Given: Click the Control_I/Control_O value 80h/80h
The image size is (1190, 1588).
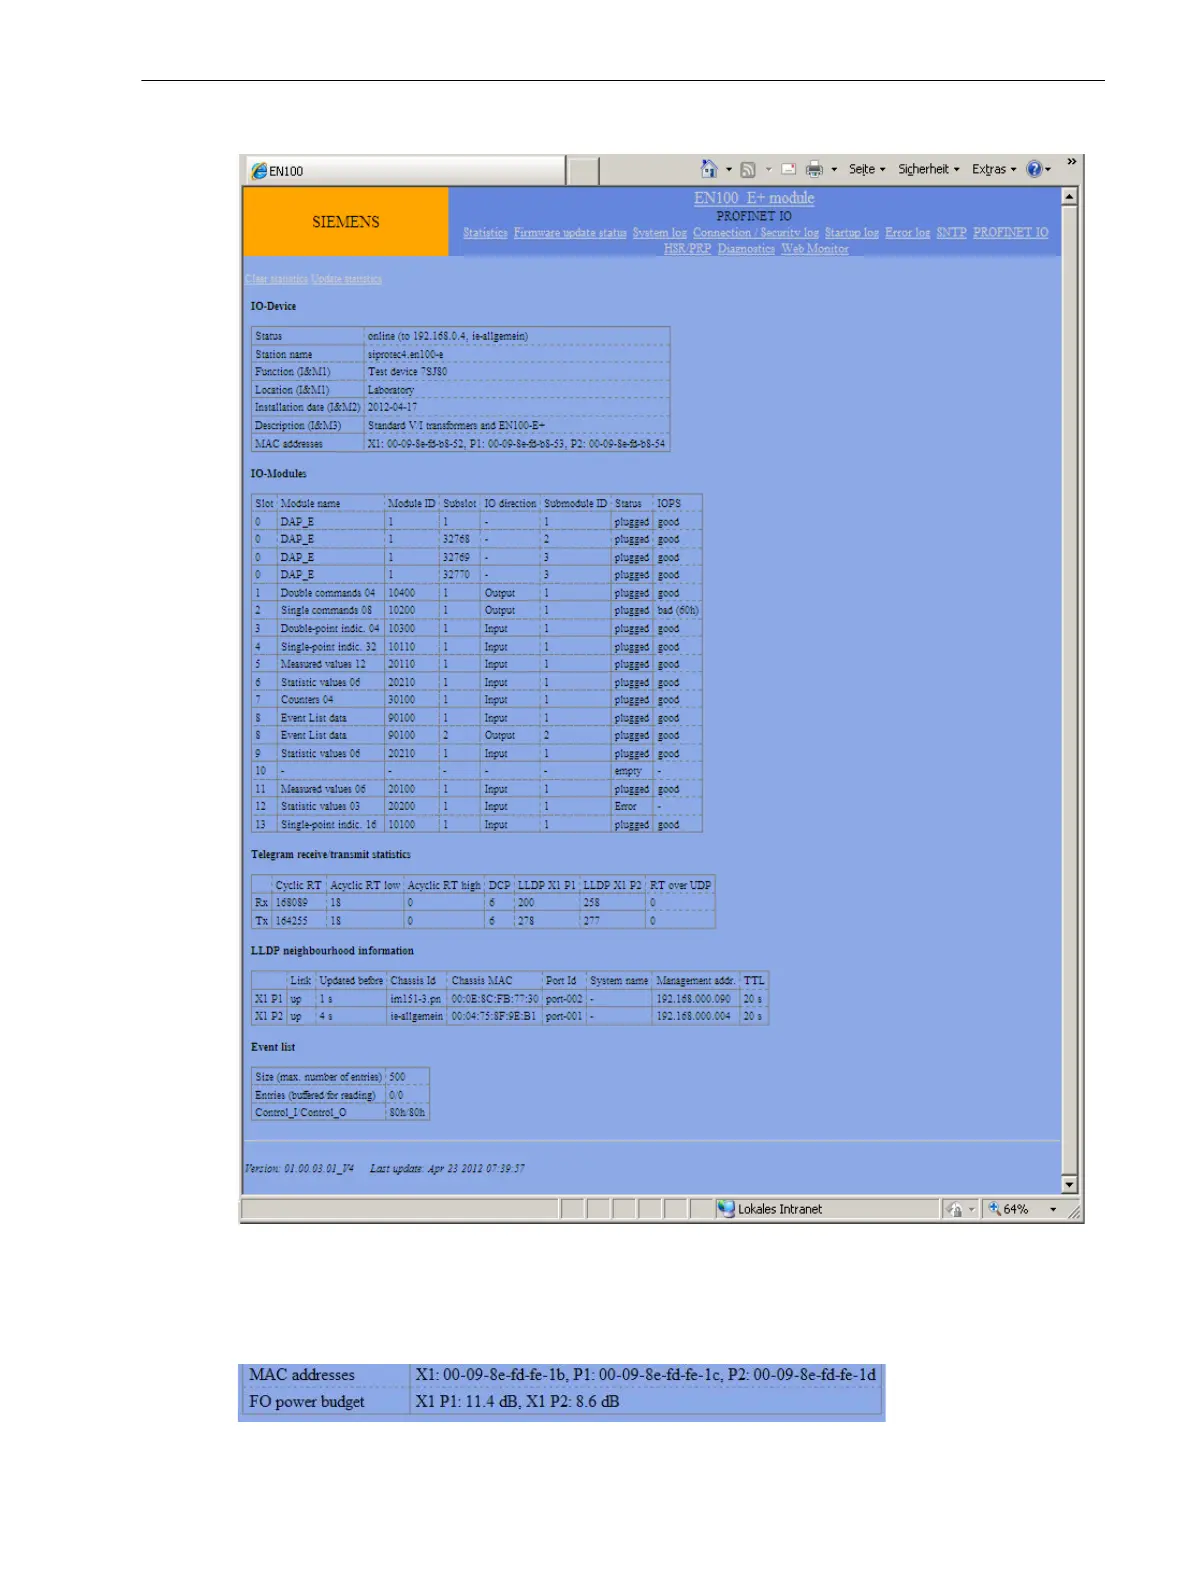Looking at the screenshot, I should 407,1112.
